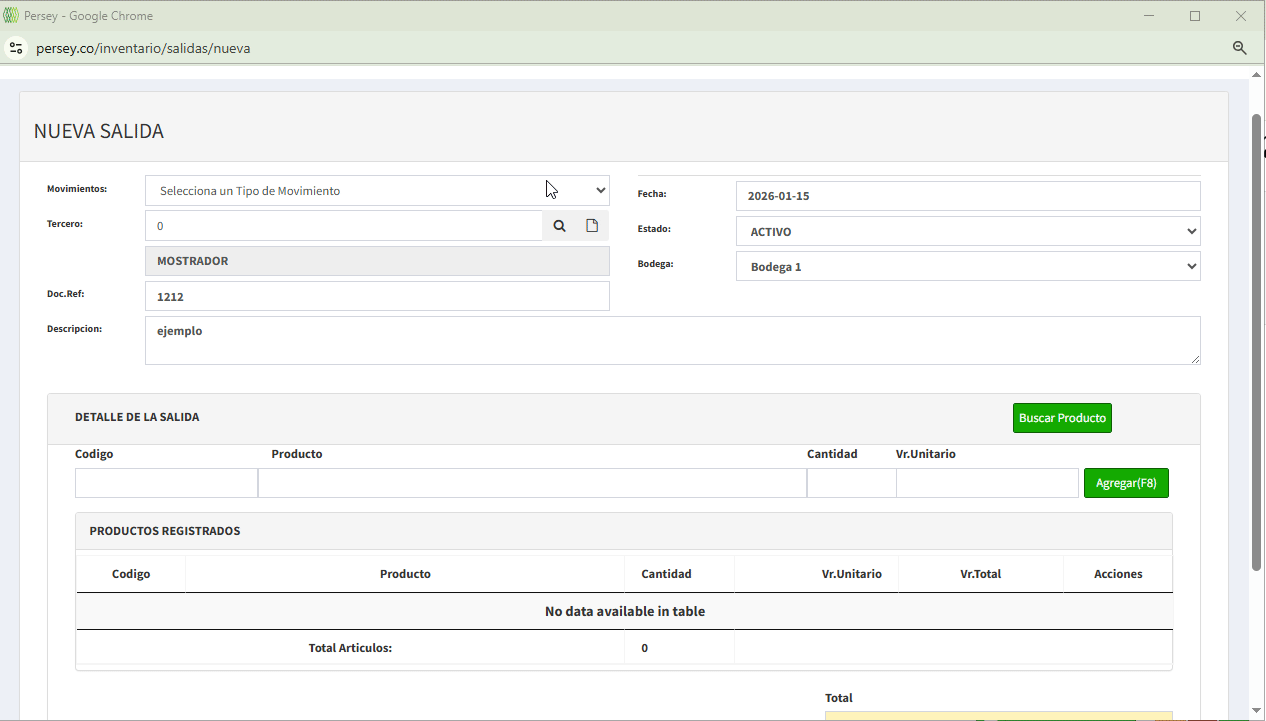The width and height of the screenshot is (1266, 721).
Task: Click the Chrome zoom magnifier icon
Action: (x=1239, y=48)
